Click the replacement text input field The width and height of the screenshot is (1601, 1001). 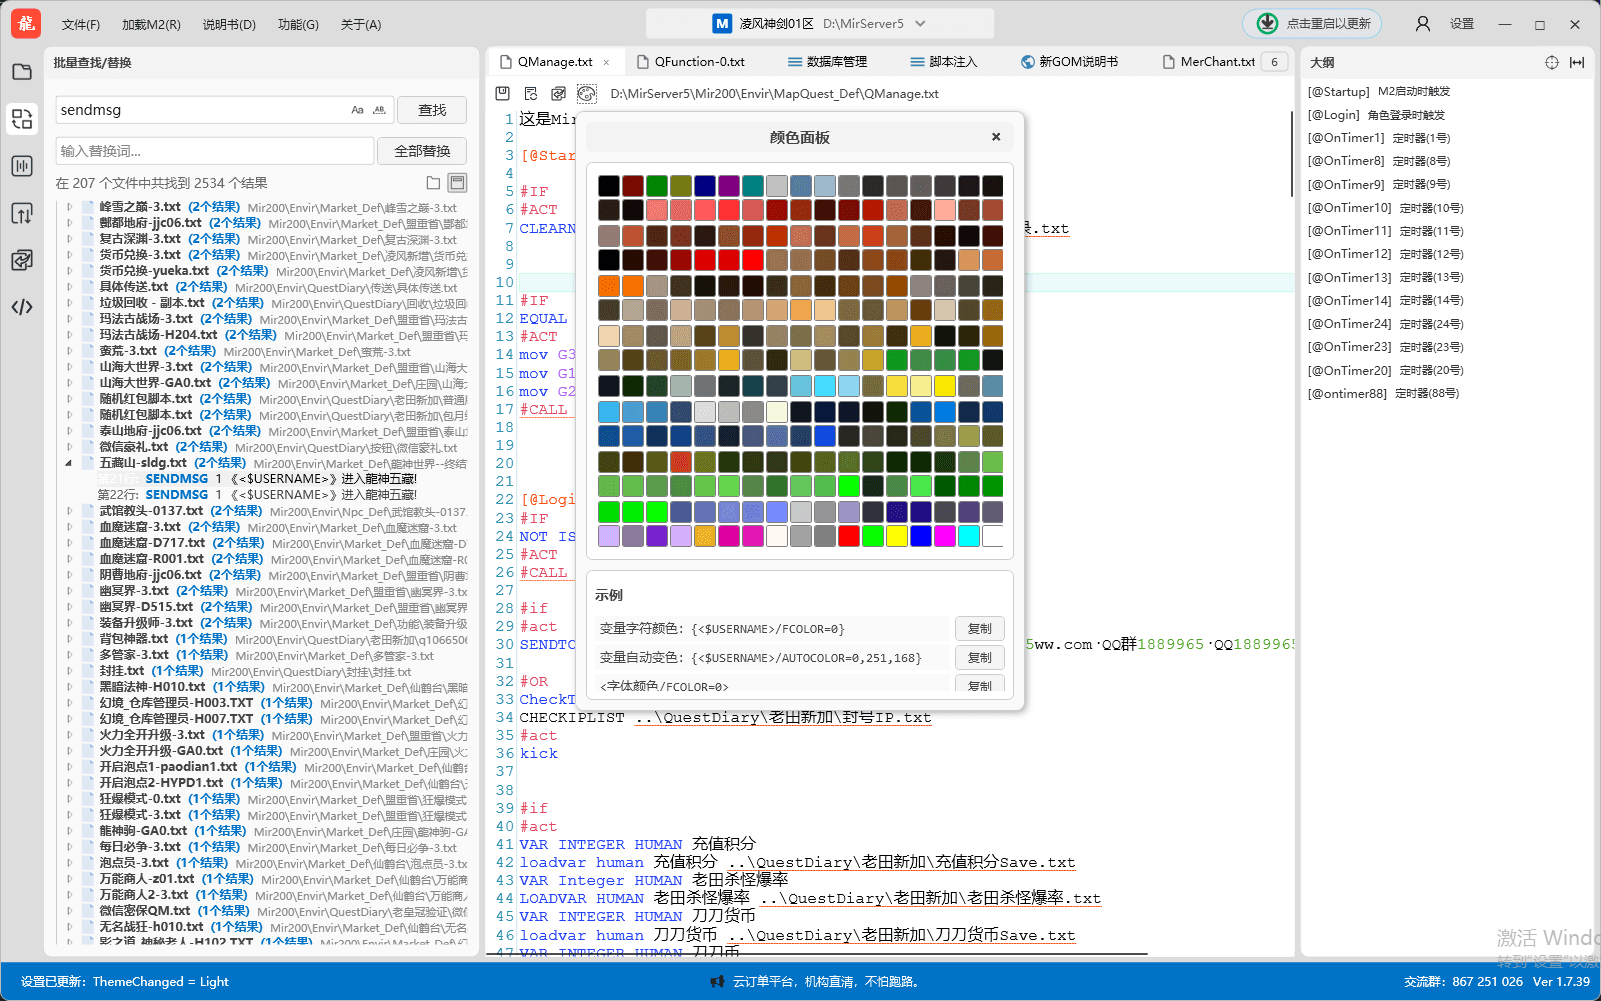(215, 151)
